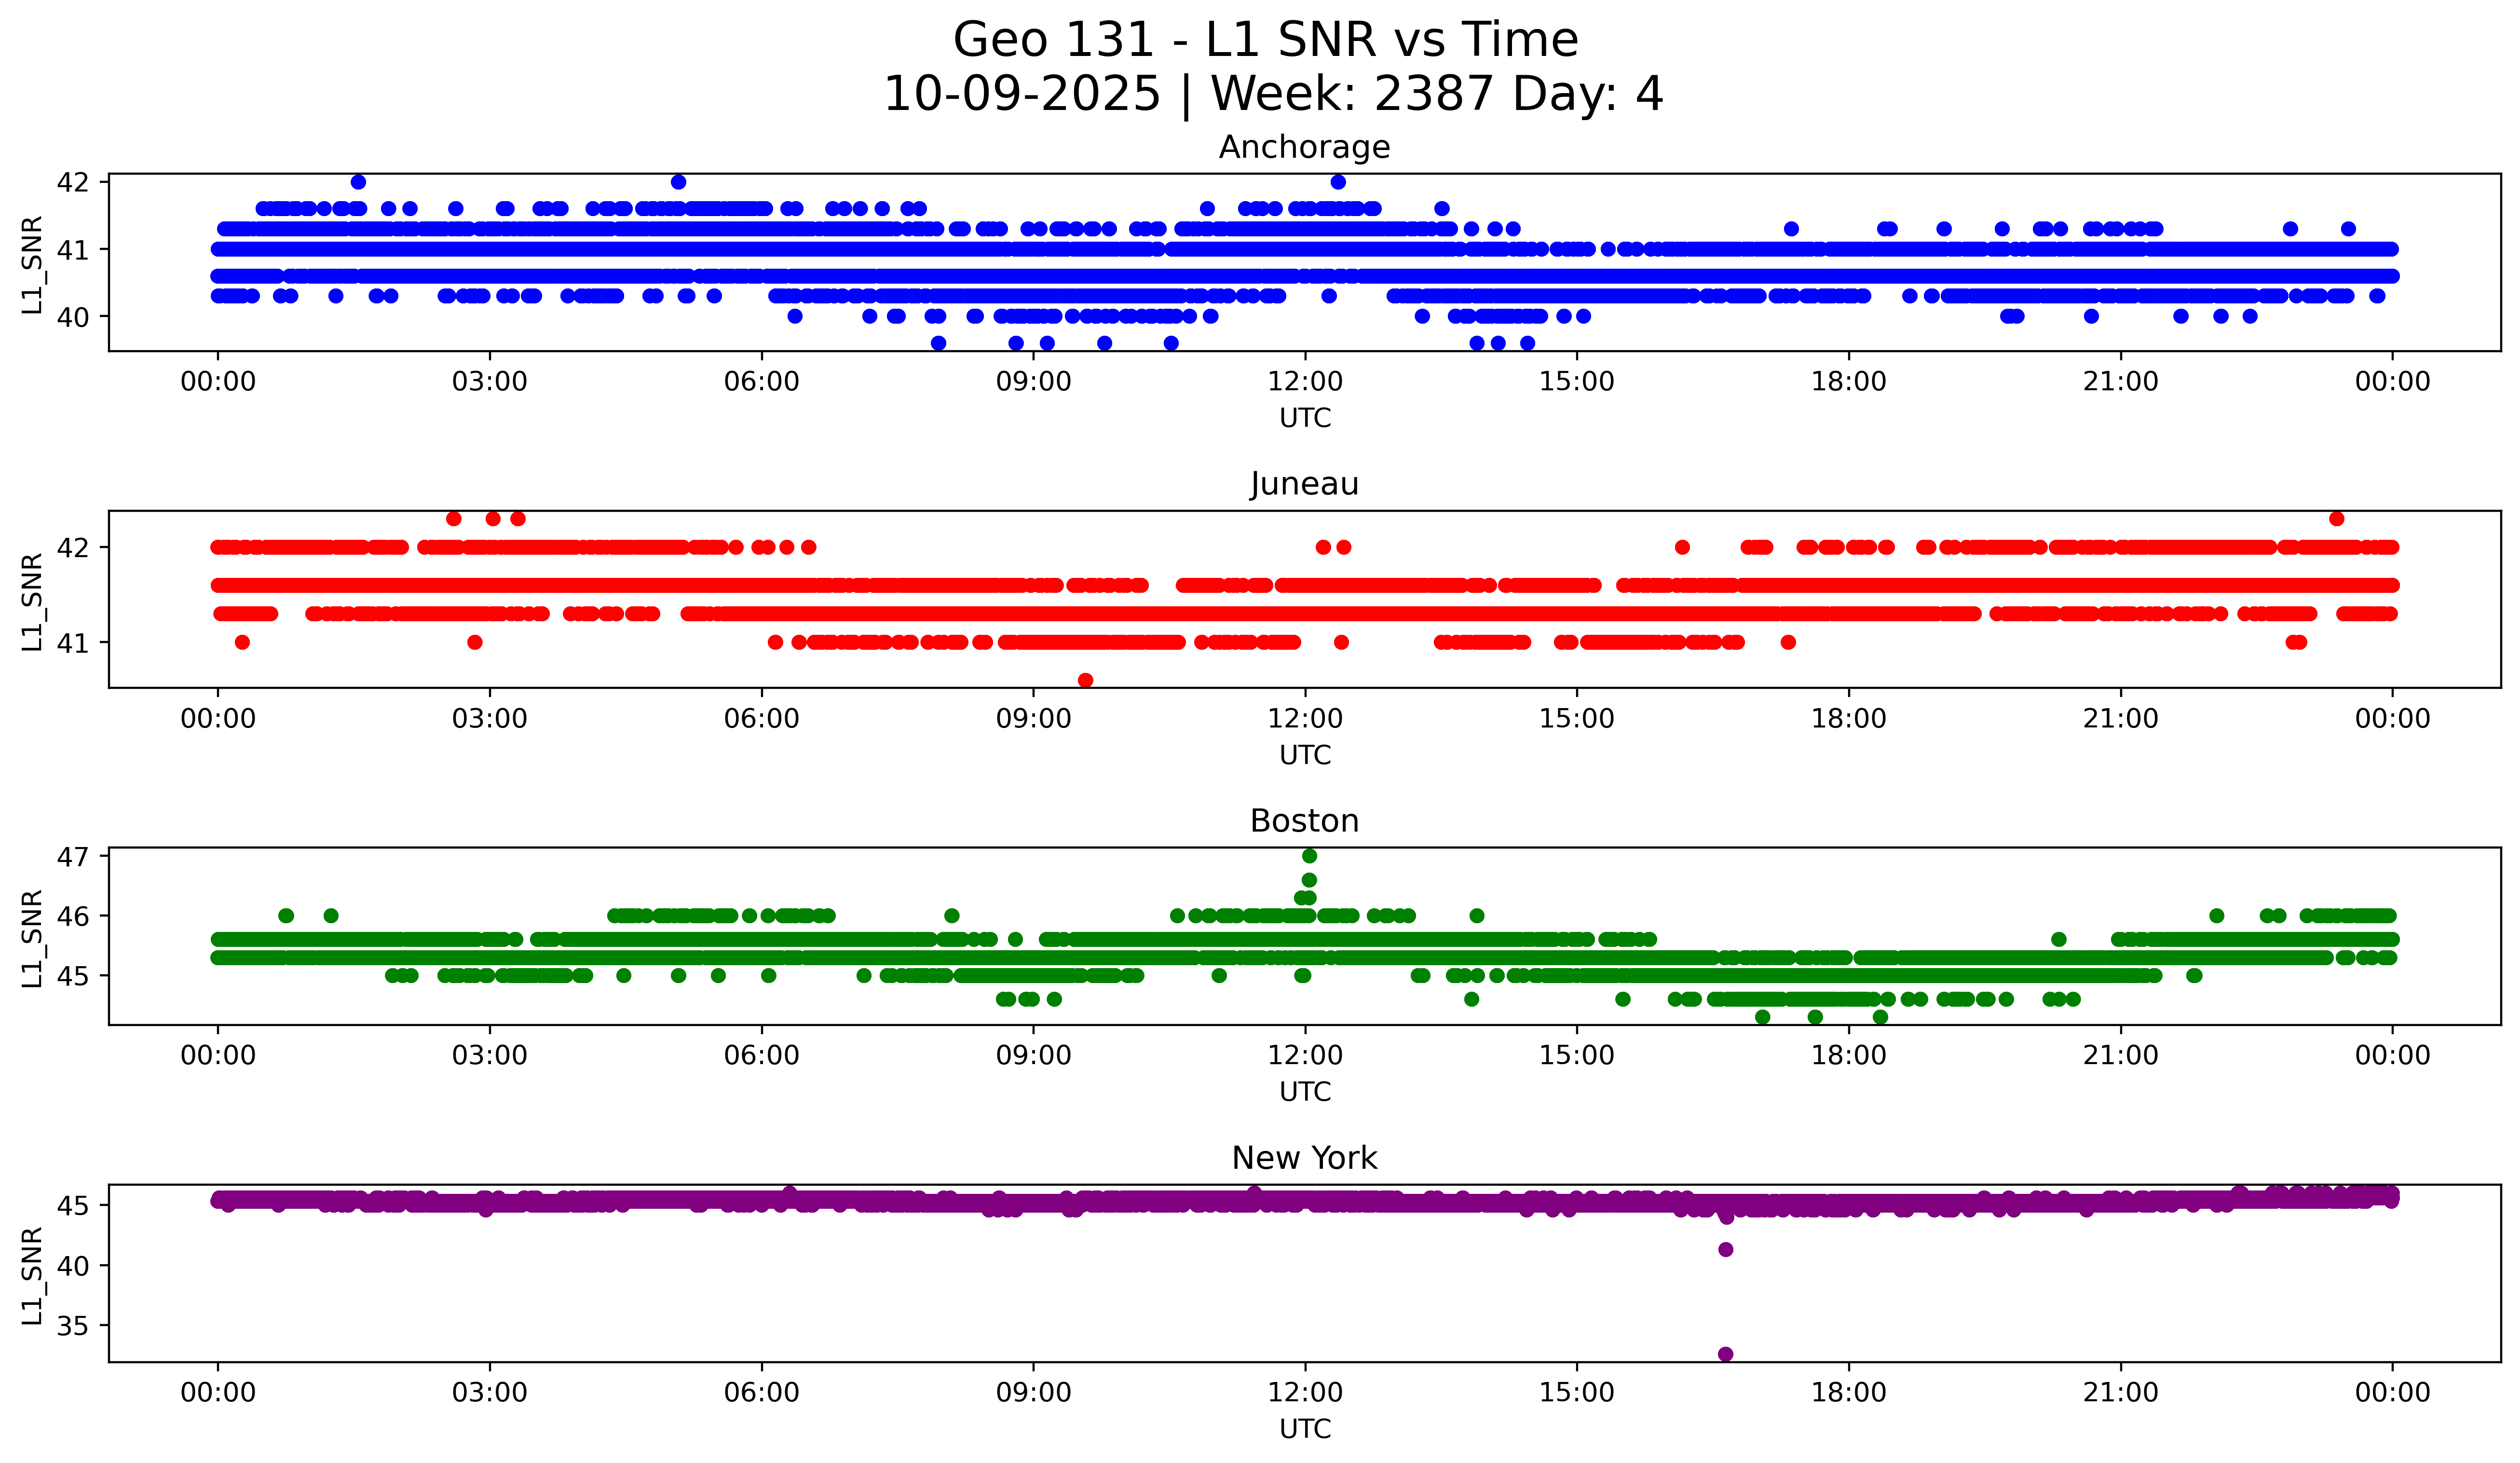Click the y-axis tick label 40 in Anchorage plot
2520x1463 pixels.
(73, 317)
